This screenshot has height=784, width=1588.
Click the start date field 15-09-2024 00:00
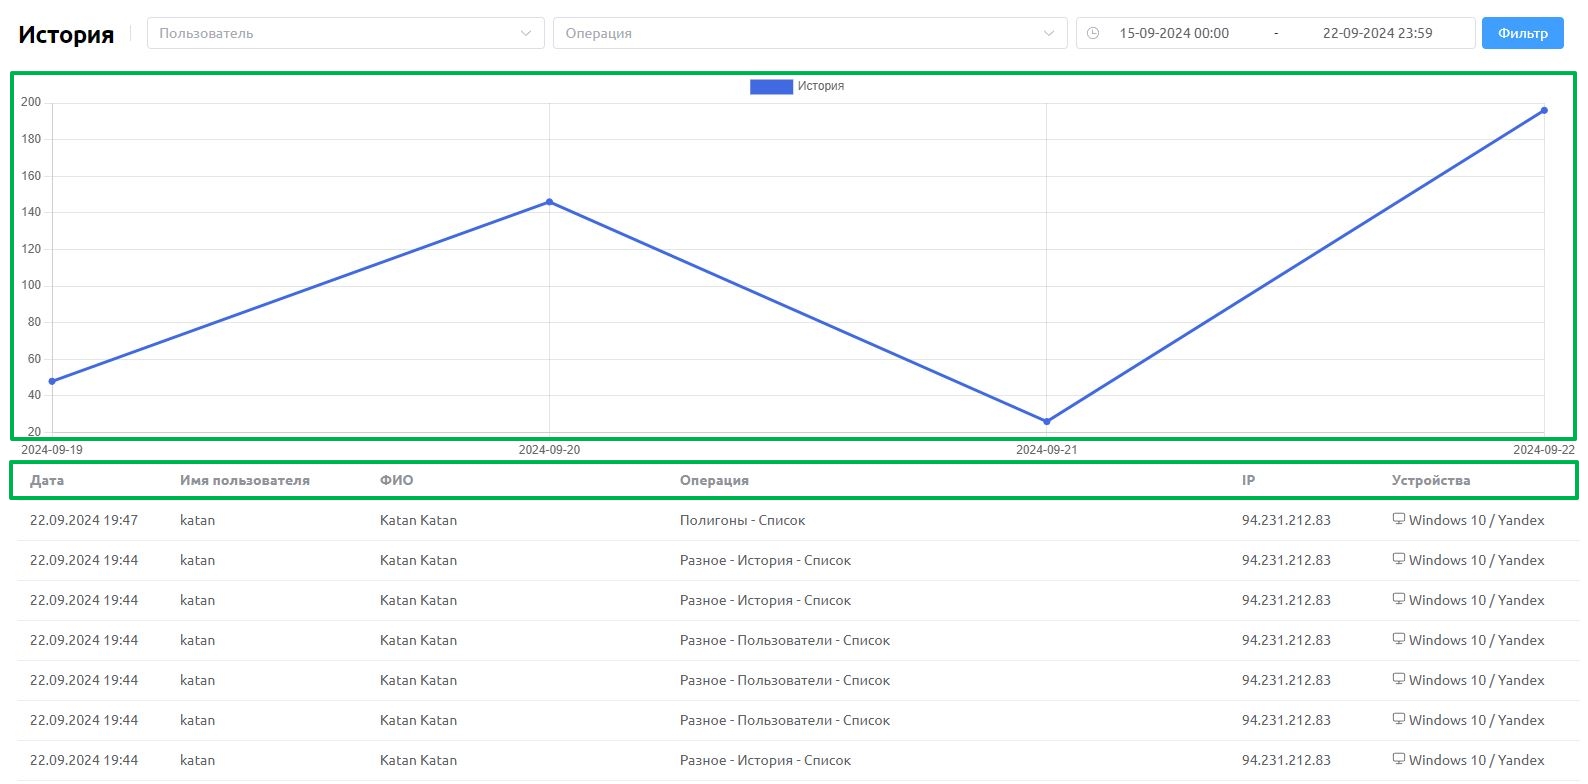pos(1174,33)
